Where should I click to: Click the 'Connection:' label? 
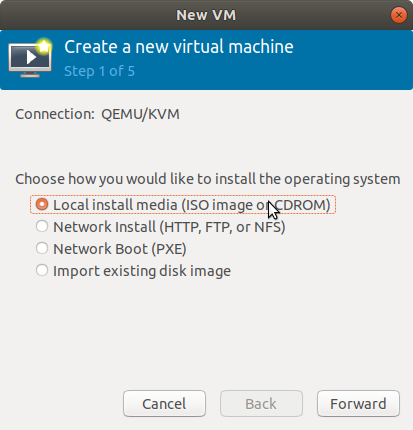[x=55, y=114]
